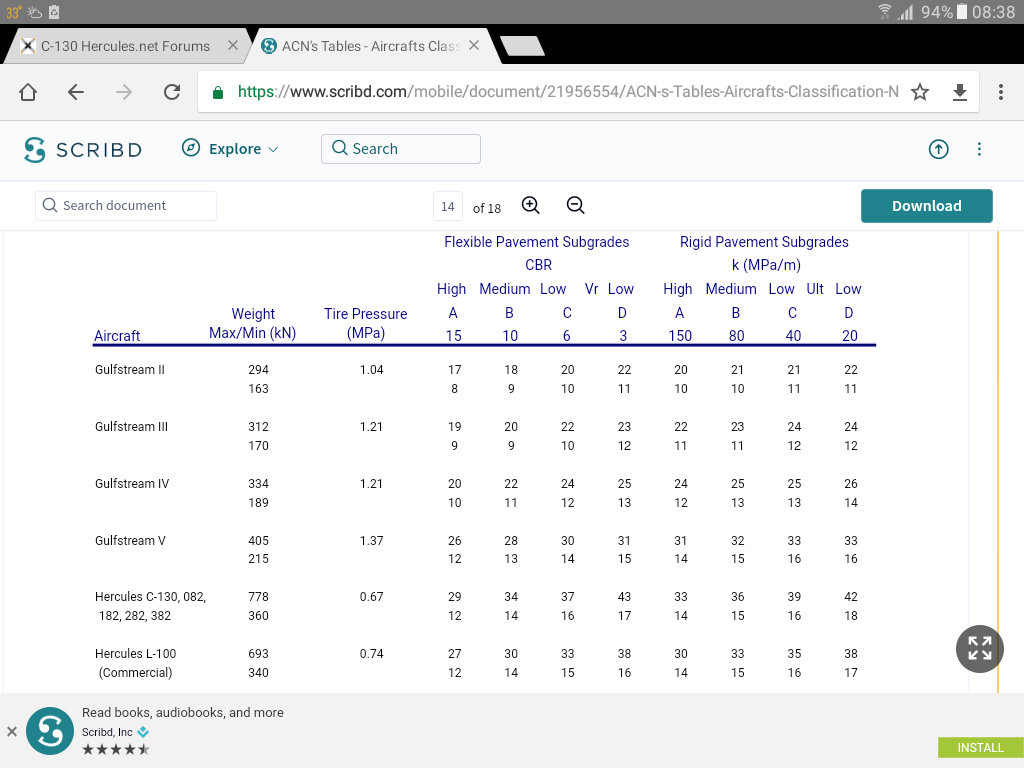Click weight value 693

(259, 654)
